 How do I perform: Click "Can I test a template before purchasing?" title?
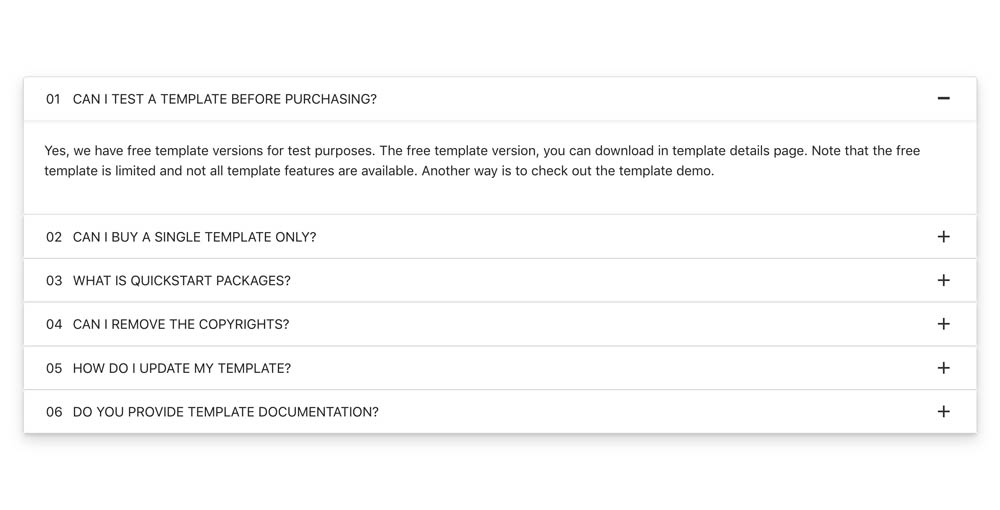(x=225, y=99)
